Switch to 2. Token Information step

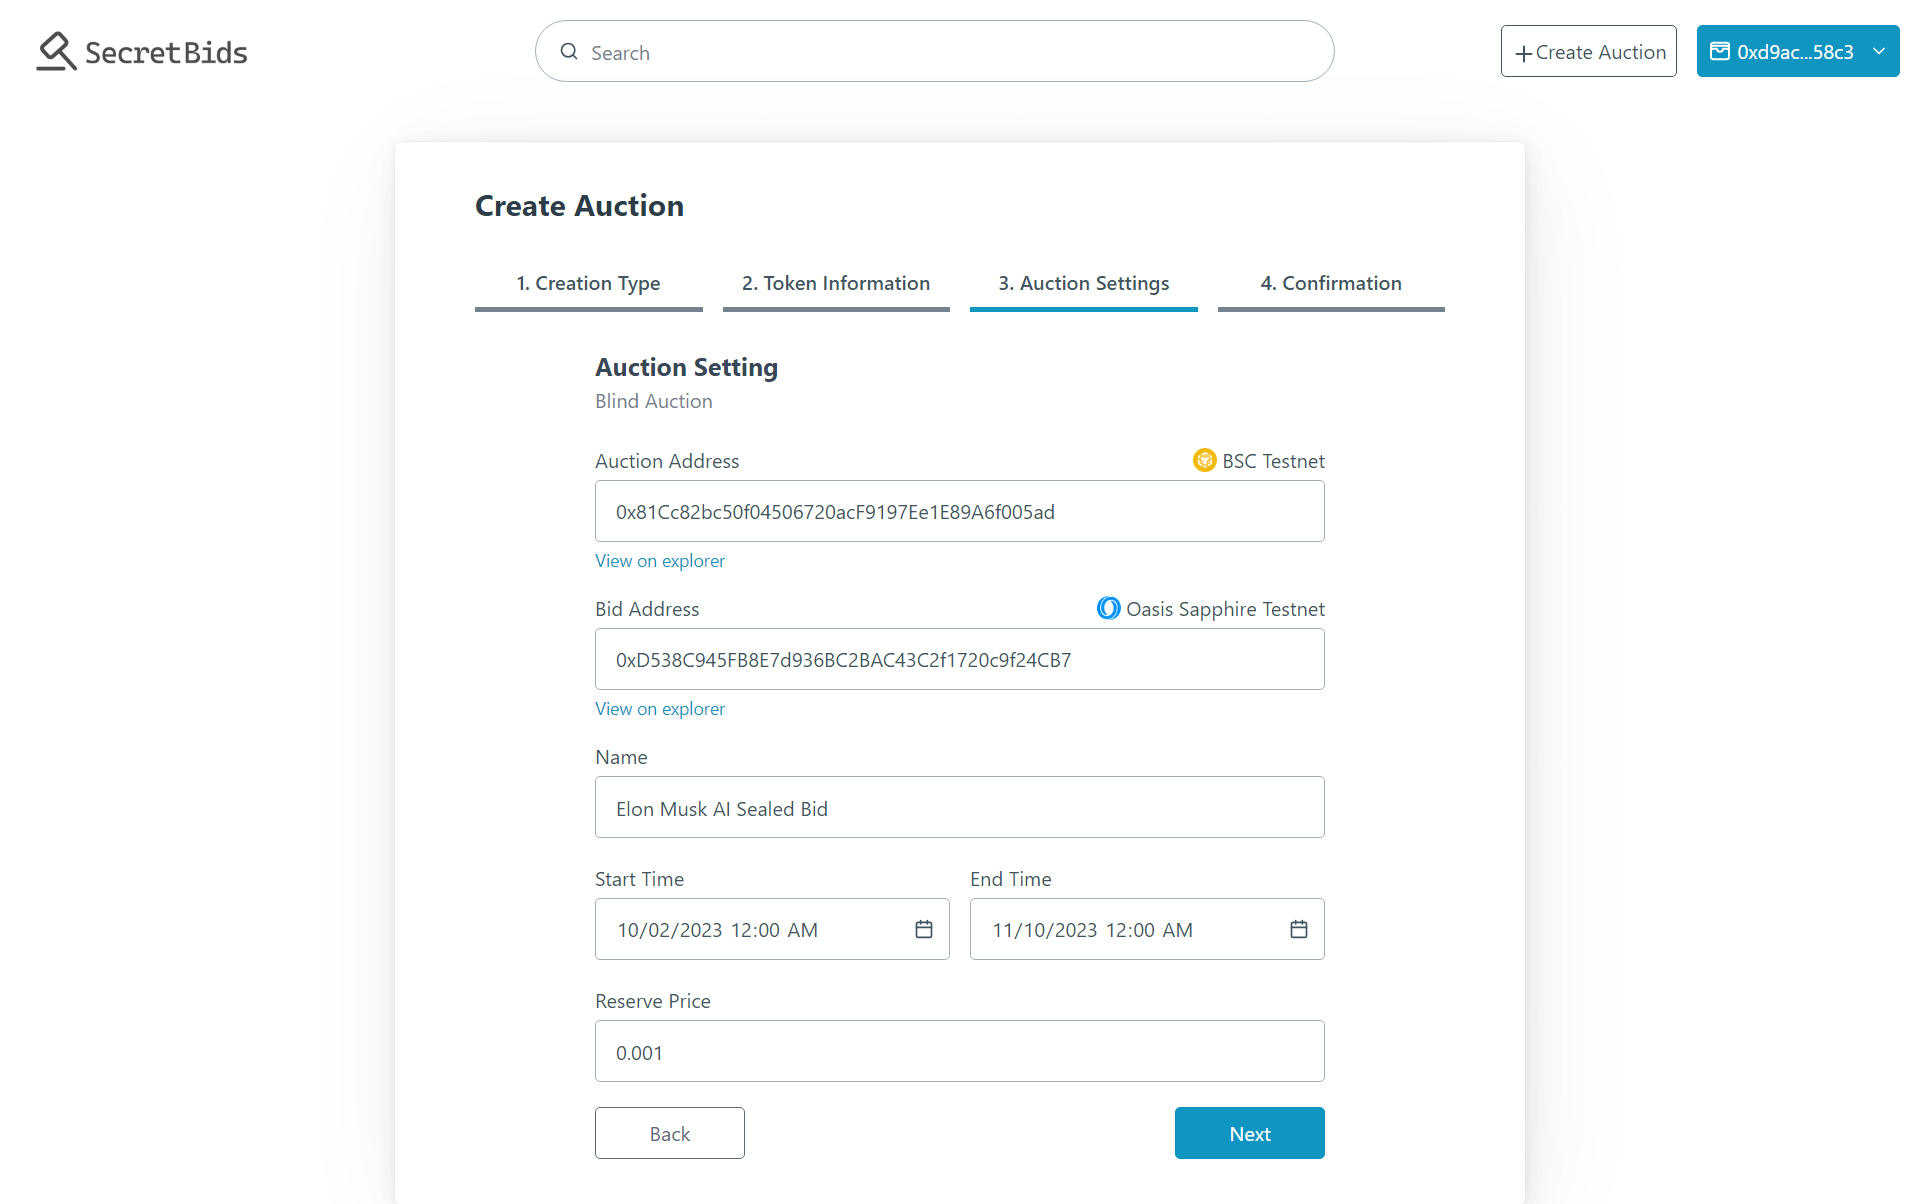836,284
